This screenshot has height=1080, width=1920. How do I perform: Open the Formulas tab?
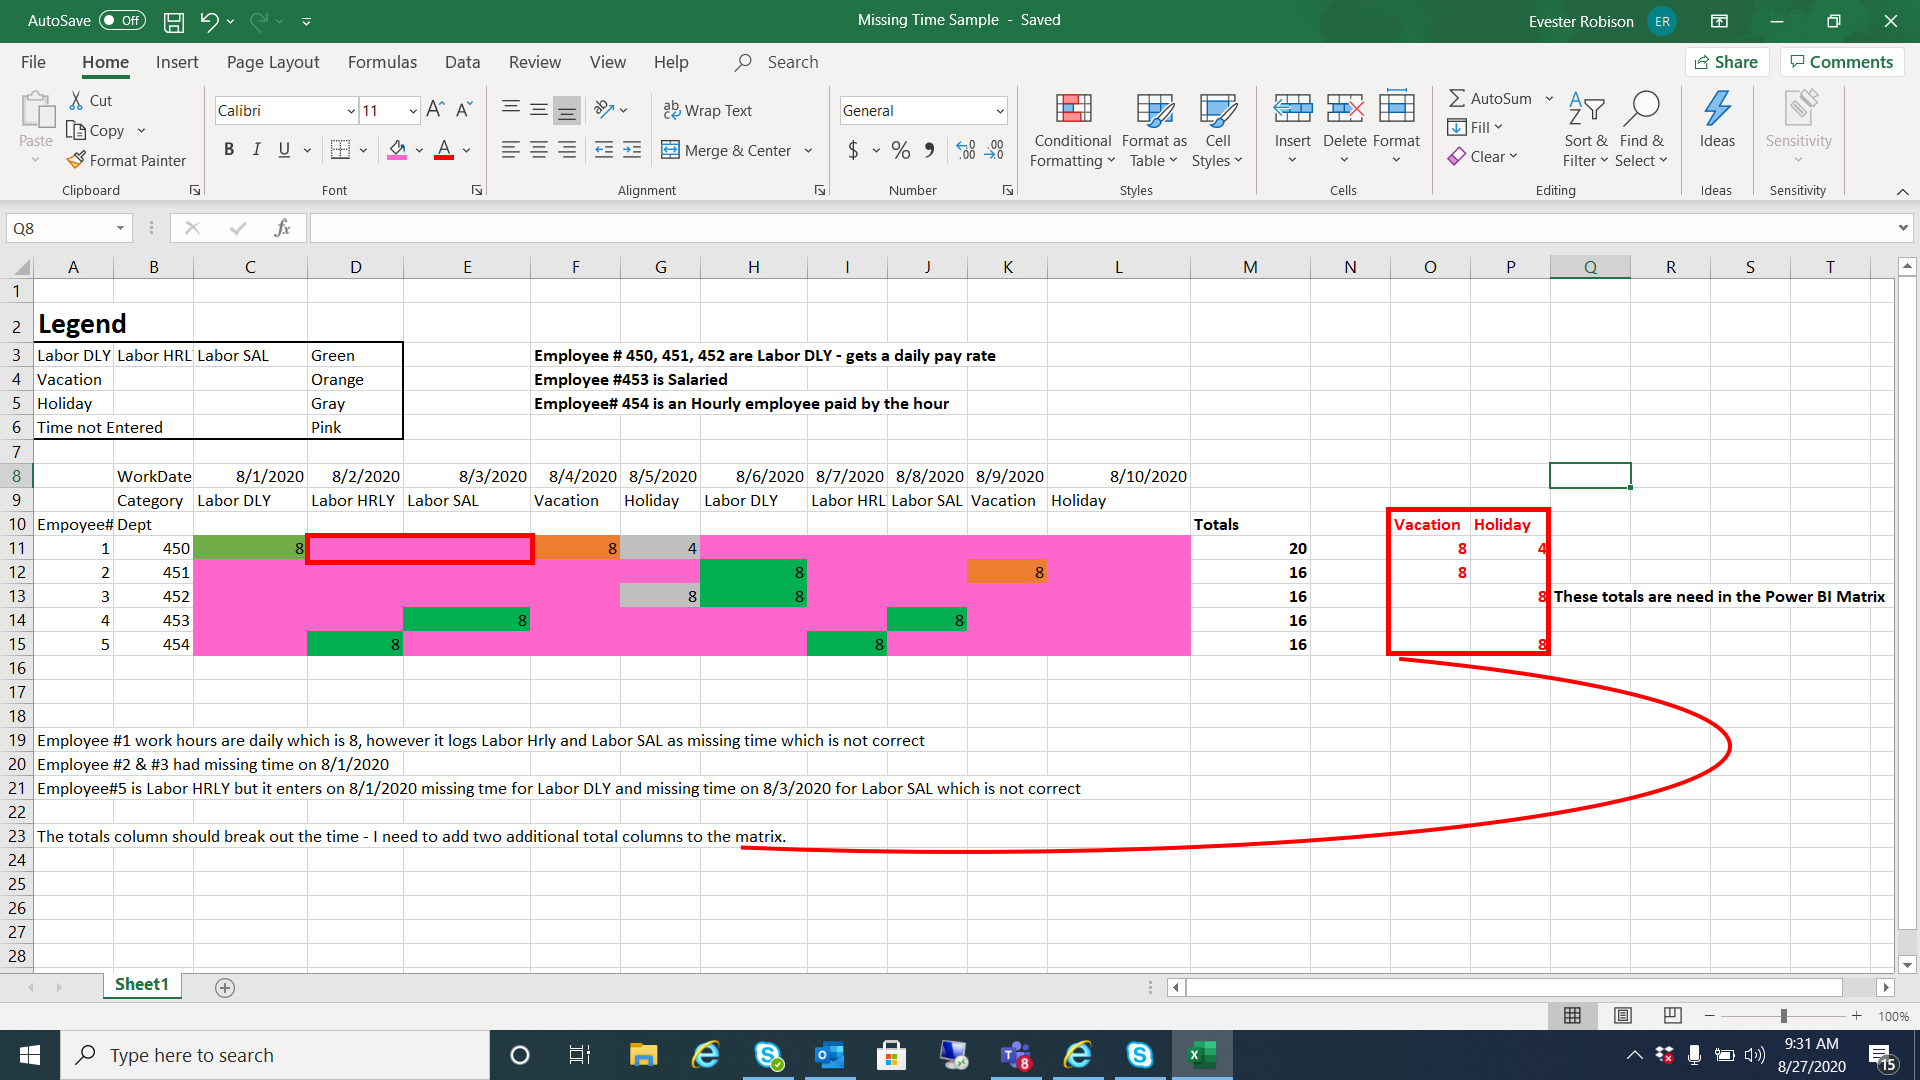pyautogui.click(x=382, y=62)
